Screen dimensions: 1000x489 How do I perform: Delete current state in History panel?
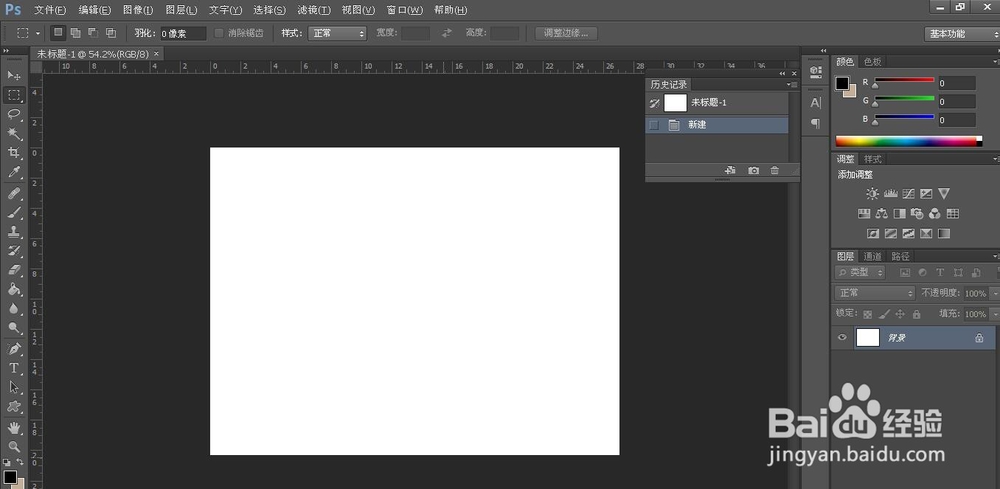(x=774, y=170)
